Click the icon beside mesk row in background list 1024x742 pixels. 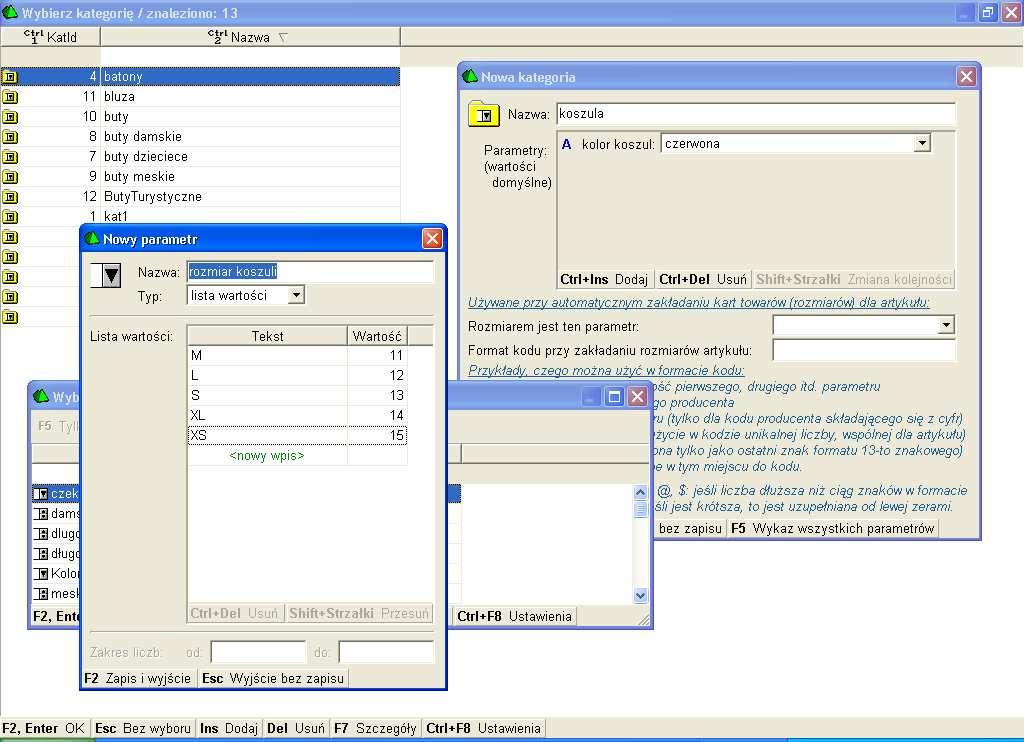[x=40, y=594]
